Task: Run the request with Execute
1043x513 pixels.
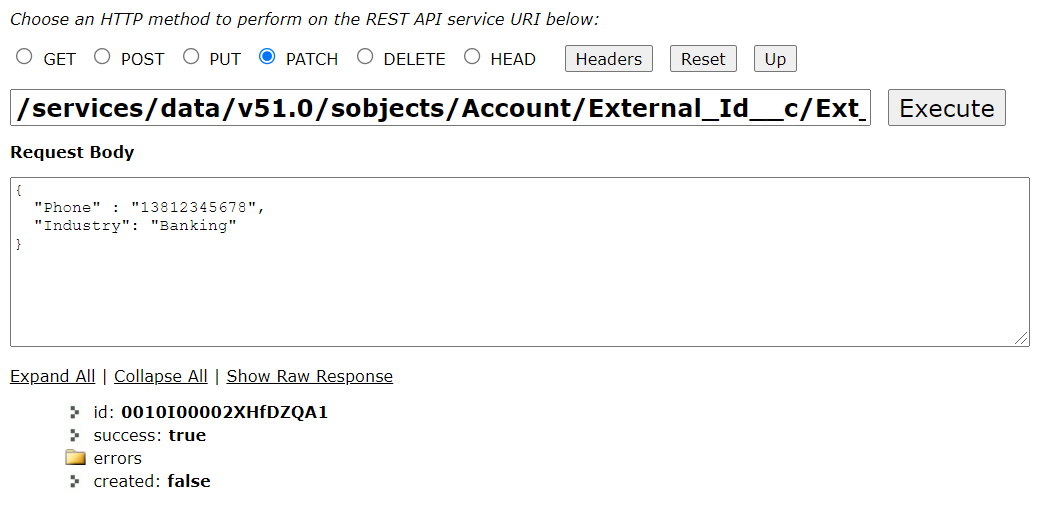Action: [947, 108]
